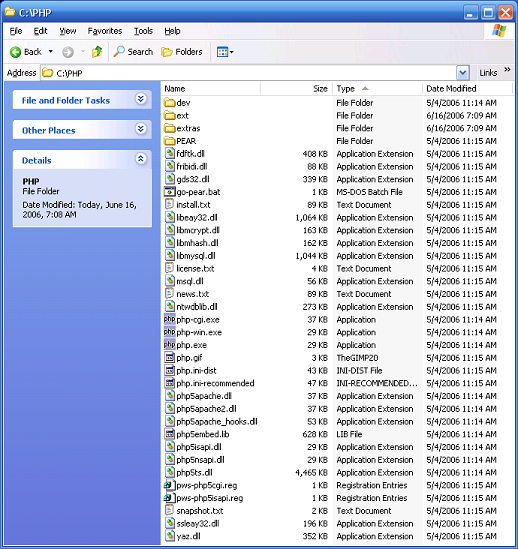Open the File menu
This screenshot has height=549, width=518.
tap(16, 31)
